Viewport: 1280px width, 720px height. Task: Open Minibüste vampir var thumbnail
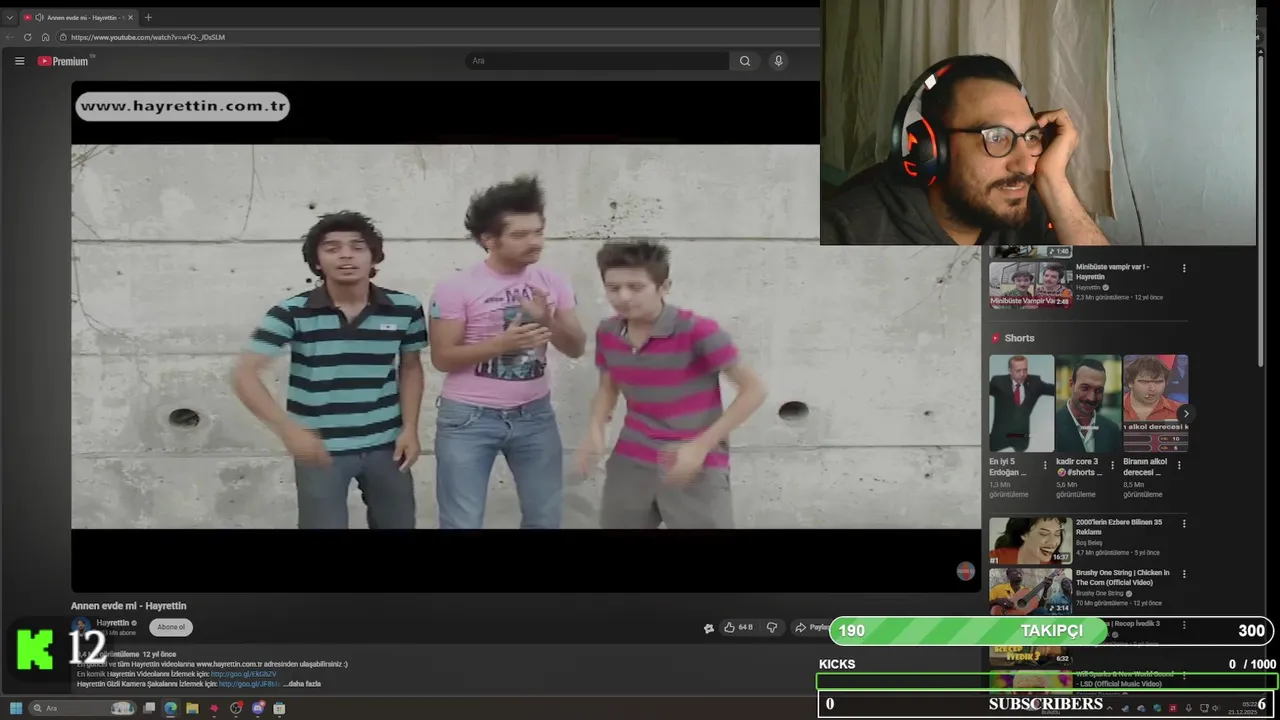pos(1030,286)
